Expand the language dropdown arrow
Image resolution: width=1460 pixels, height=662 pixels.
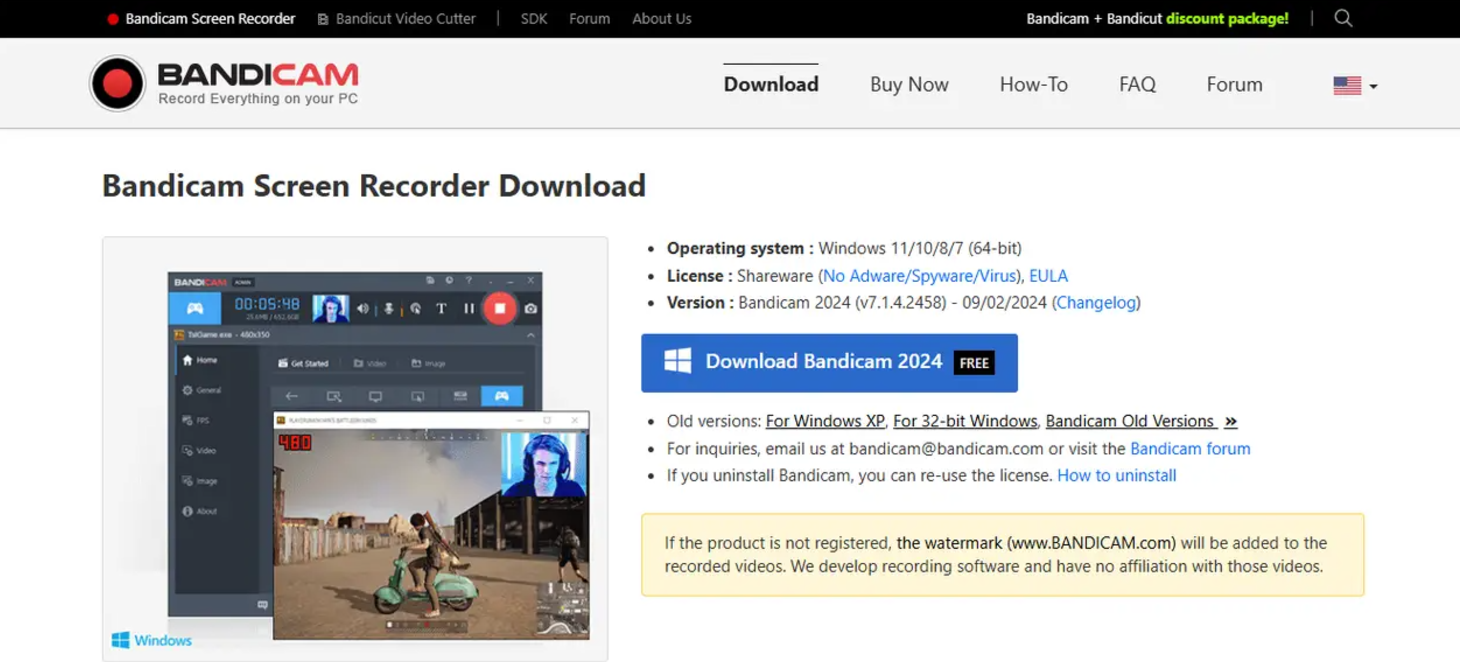1373,87
